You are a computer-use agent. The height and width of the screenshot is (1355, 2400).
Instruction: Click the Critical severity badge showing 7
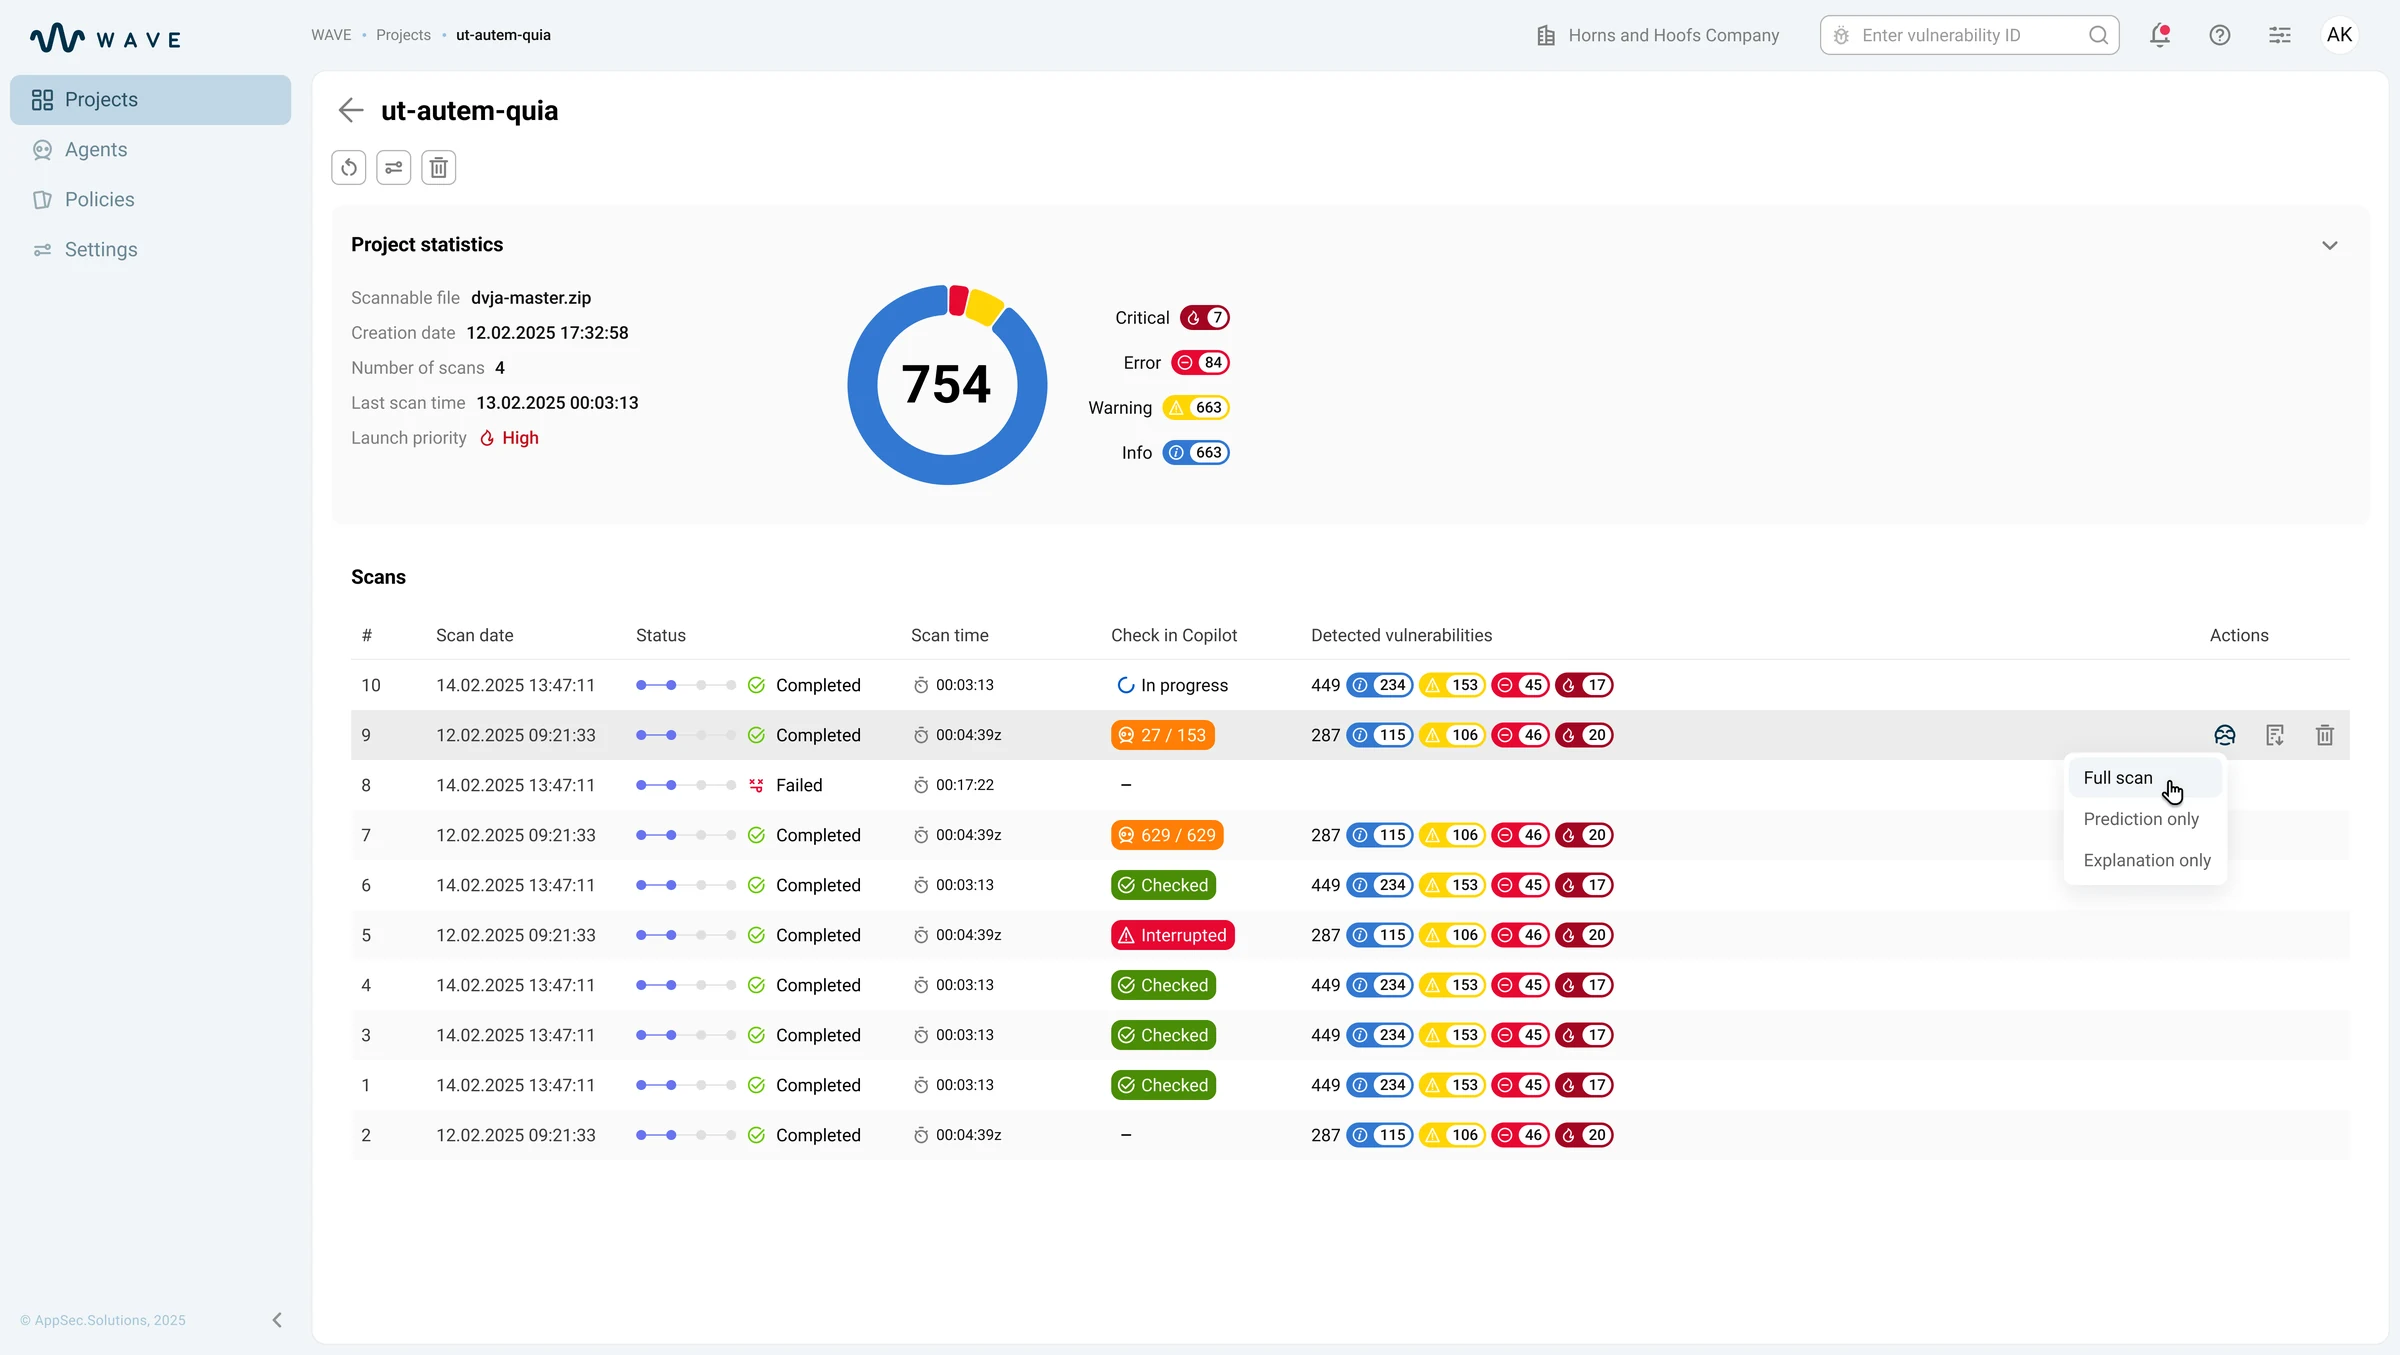[x=1205, y=318]
